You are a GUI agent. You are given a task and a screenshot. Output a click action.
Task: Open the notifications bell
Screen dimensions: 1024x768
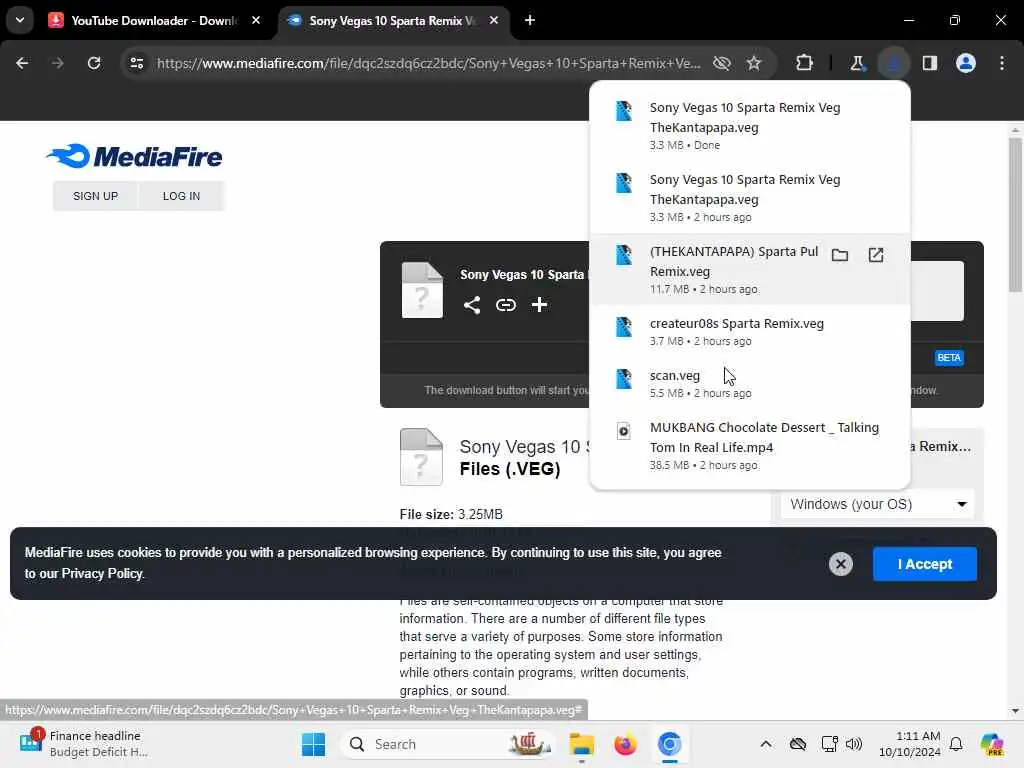click(x=955, y=744)
